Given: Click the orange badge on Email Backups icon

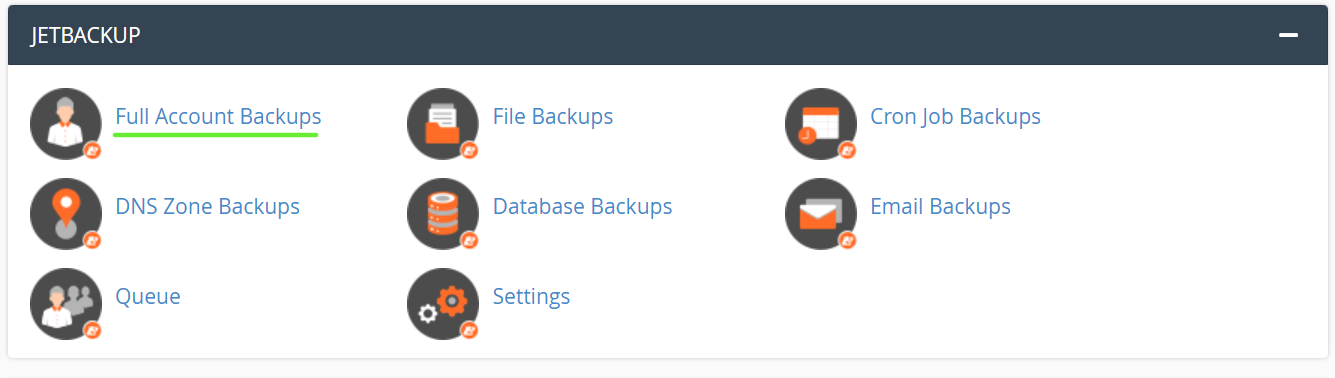Looking at the screenshot, I should [847, 240].
